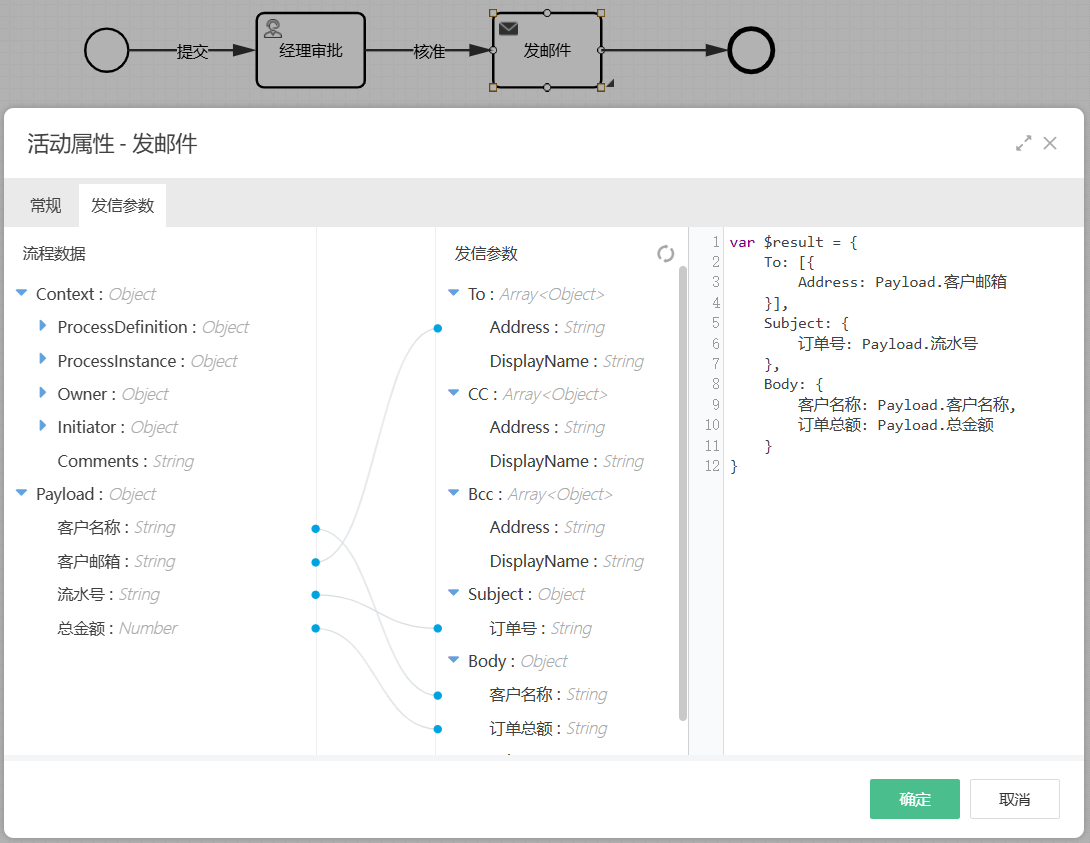Open the 发信参数 tab
The width and height of the screenshot is (1090, 843).
(122, 206)
